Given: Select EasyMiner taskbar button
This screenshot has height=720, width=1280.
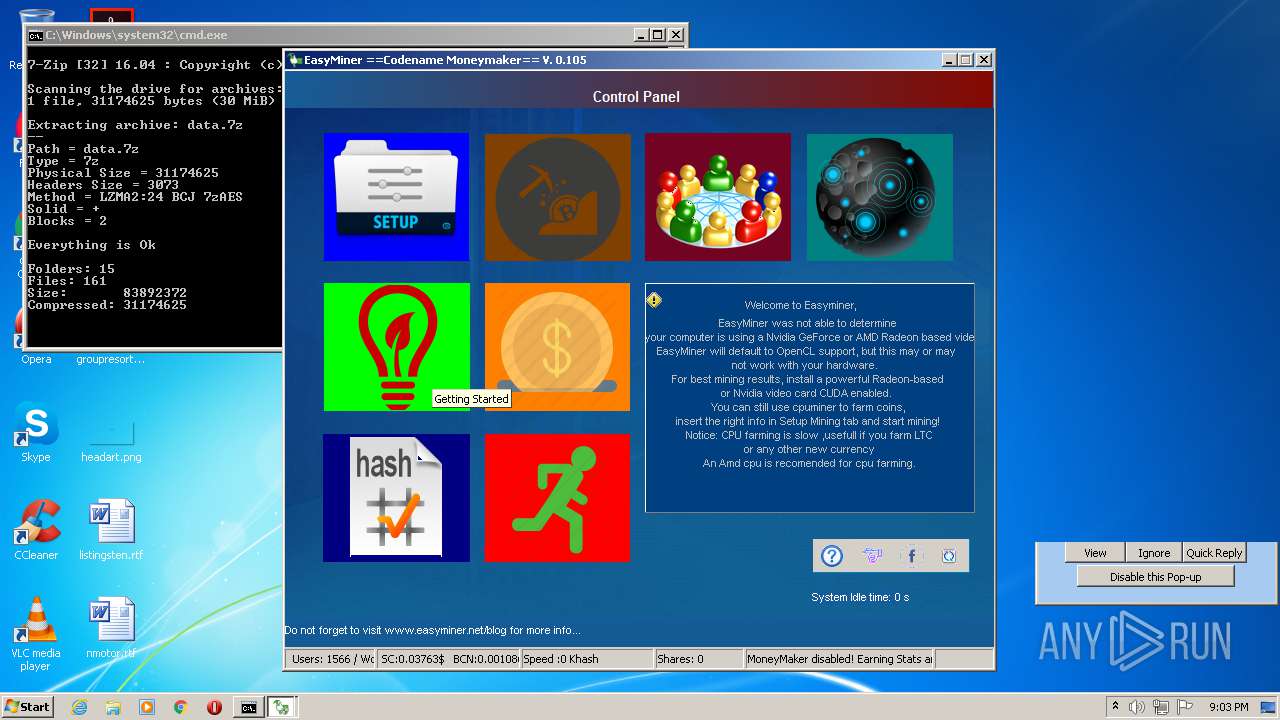Looking at the screenshot, I should (x=282, y=707).
